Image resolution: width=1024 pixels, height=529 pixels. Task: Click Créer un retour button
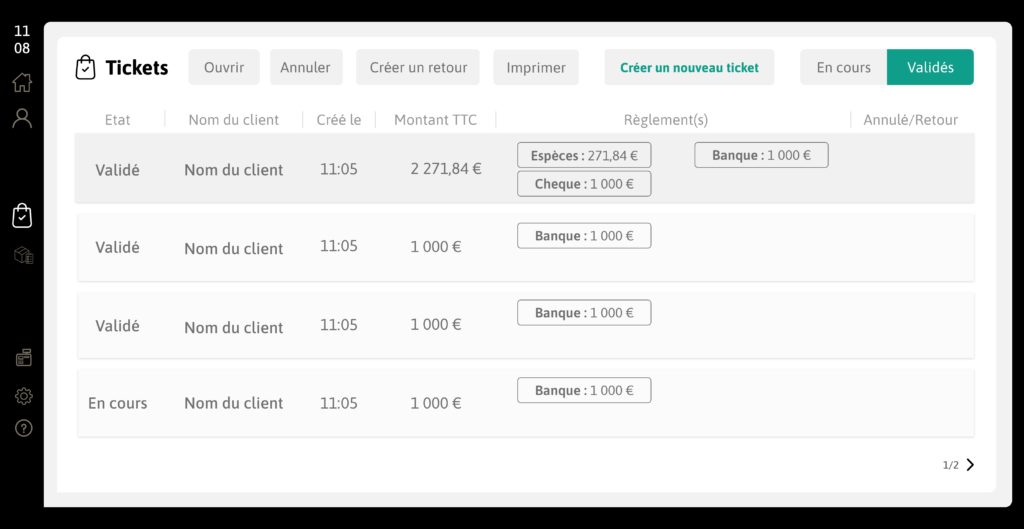point(418,67)
